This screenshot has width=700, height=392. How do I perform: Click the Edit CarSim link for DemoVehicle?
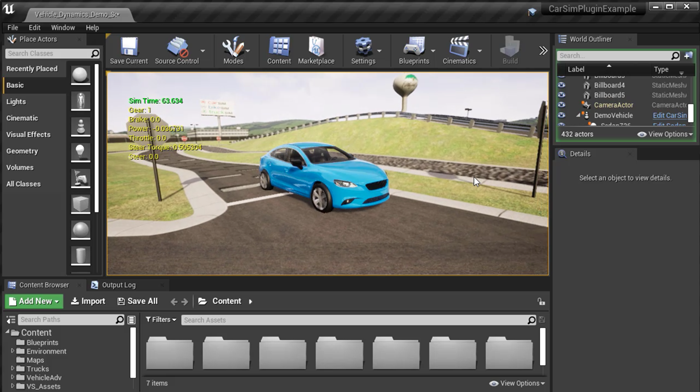[x=669, y=115]
